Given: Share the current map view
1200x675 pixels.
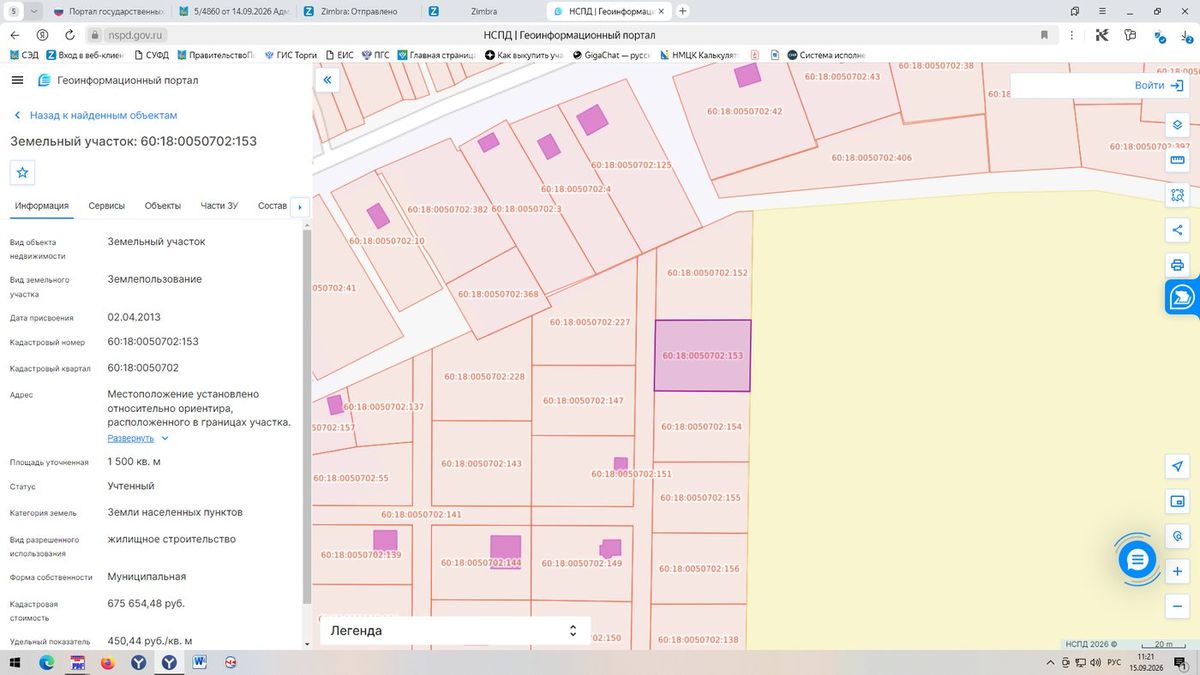Looking at the screenshot, I should 1177,230.
